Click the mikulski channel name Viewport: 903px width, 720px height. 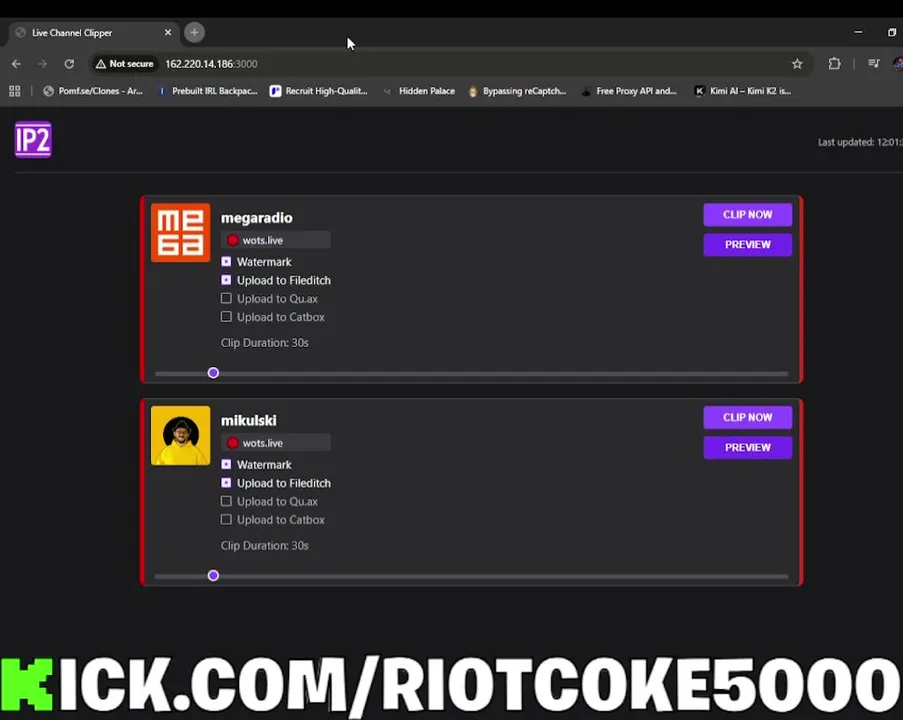pos(249,420)
